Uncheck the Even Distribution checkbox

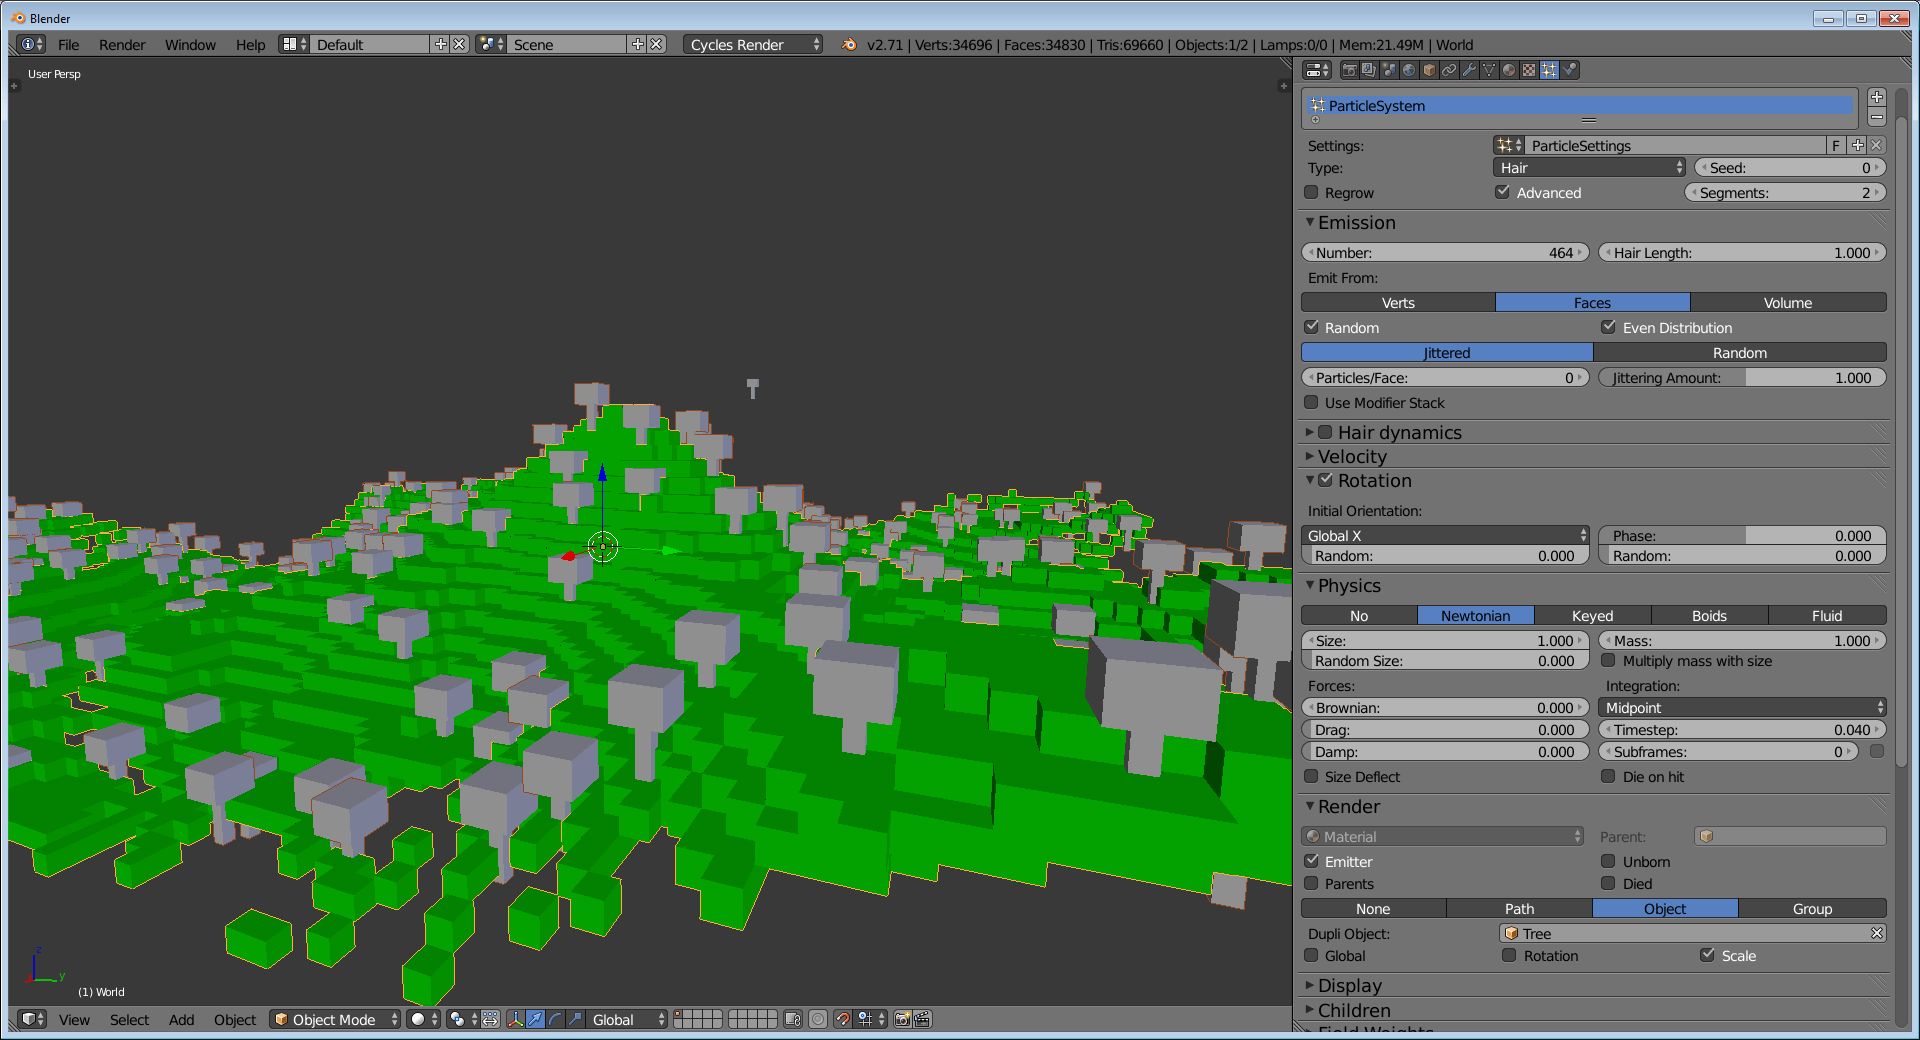point(1610,327)
